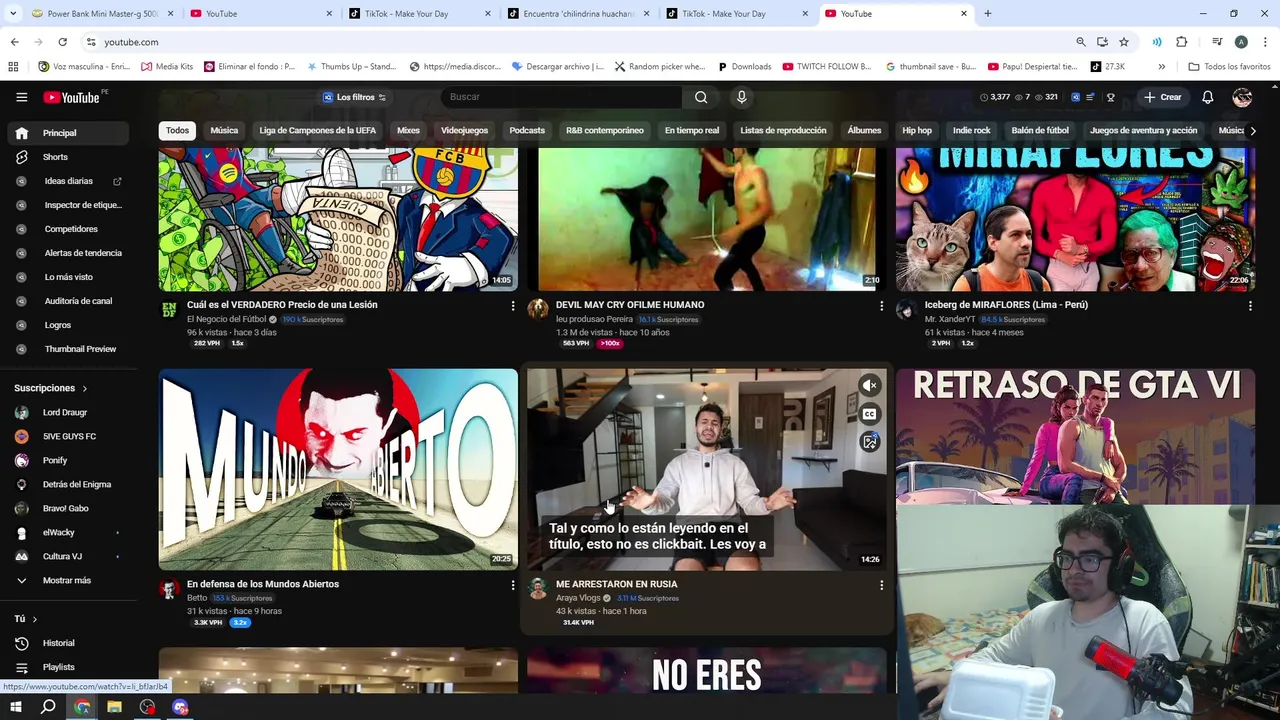Open the thumbnail download icon on the preview
The height and width of the screenshot is (720, 1280).
click(870, 441)
